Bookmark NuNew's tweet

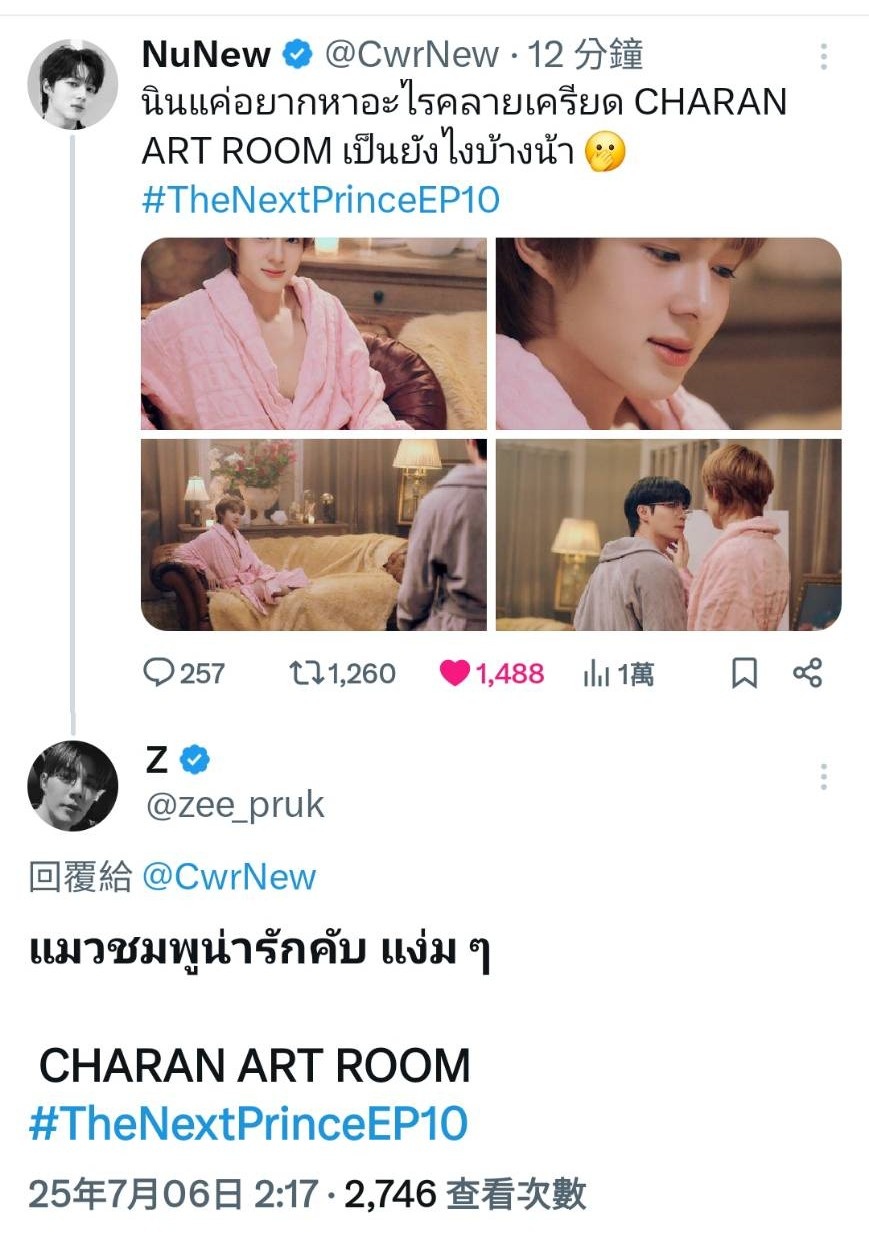tap(744, 674)
